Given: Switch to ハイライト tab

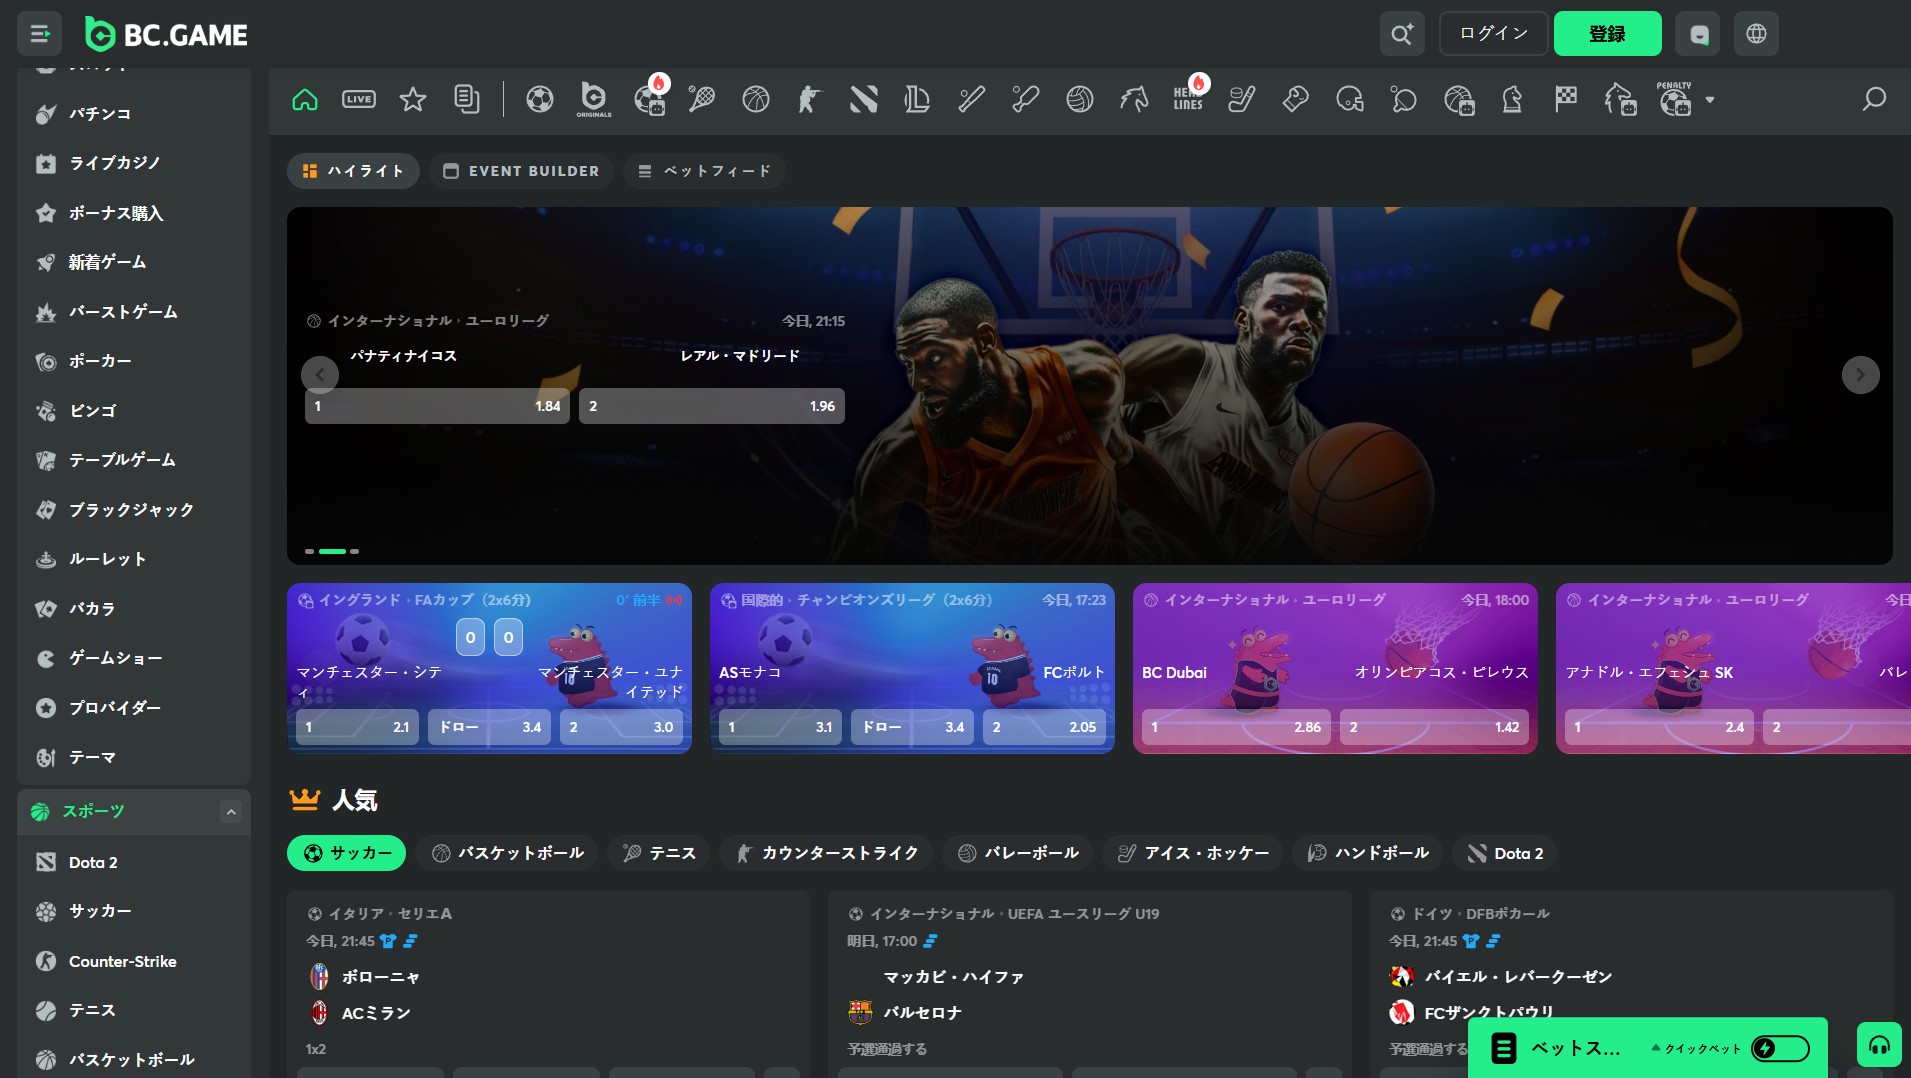Looking at the screenshot, I should click(x=353, y=171).
